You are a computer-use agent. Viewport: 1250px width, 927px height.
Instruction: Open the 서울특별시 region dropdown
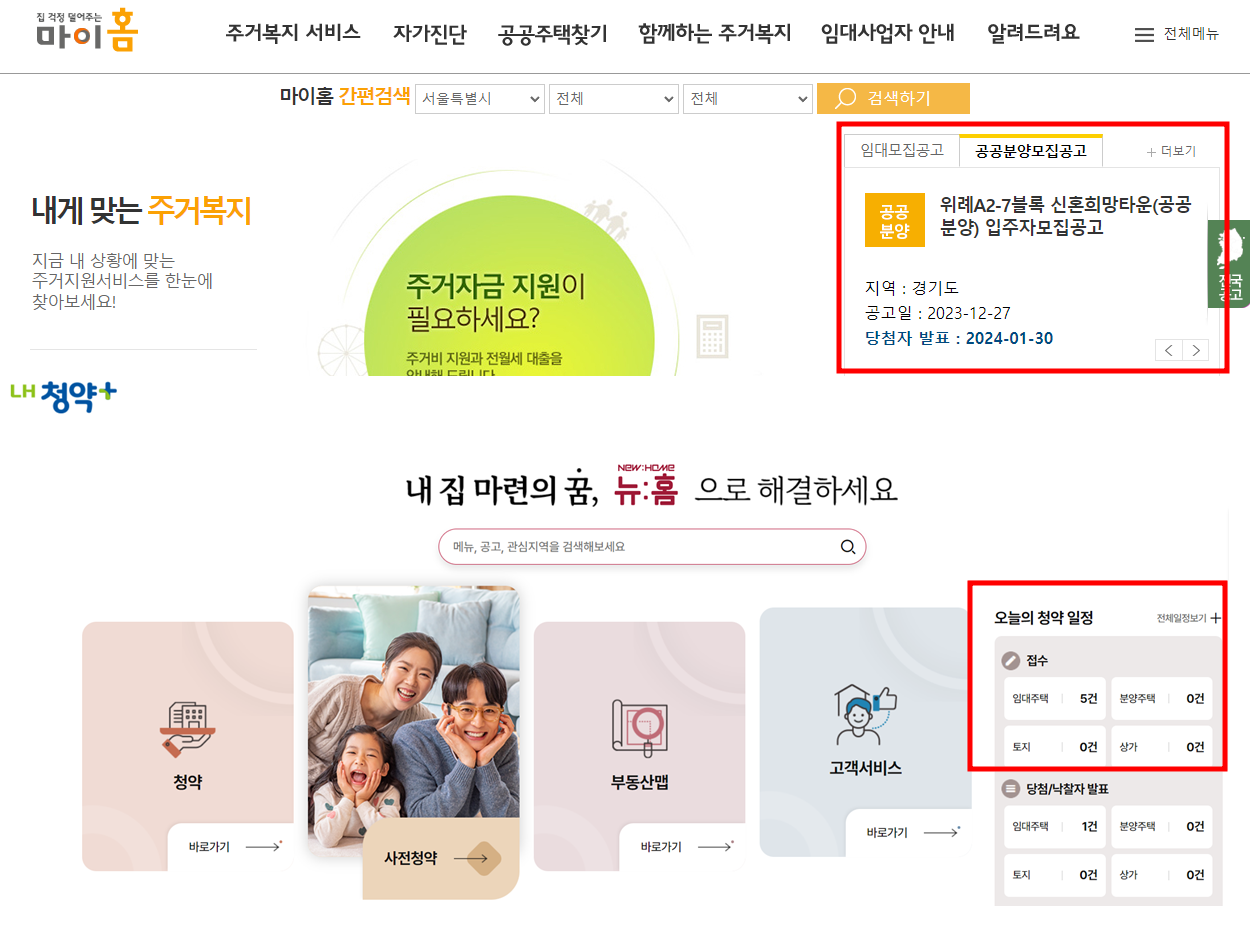(479, 98)
